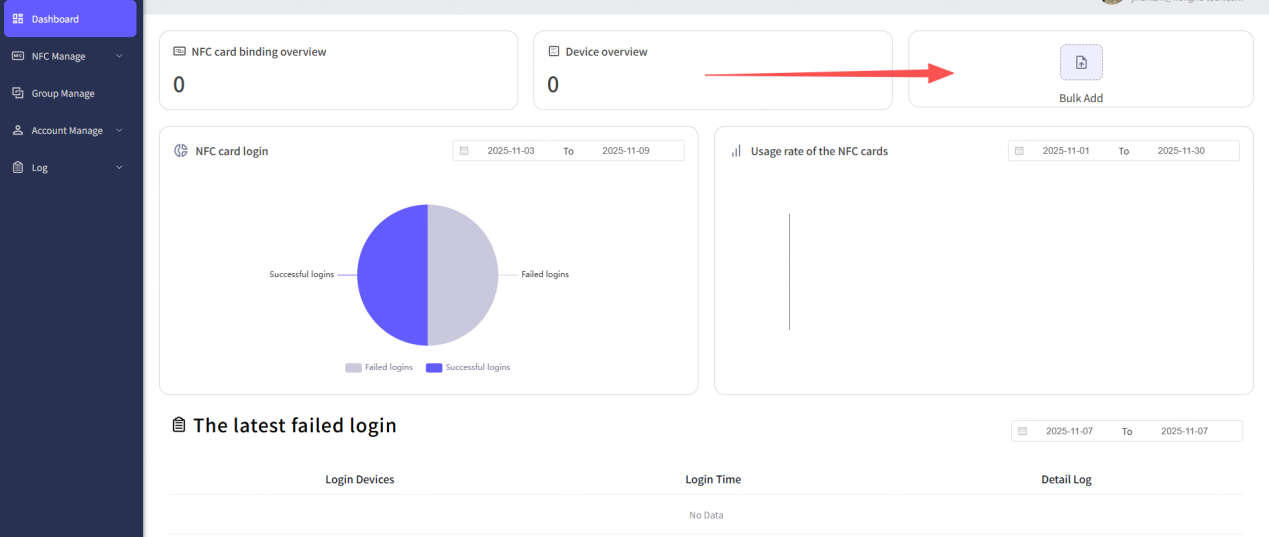1269x537 pixels.
Task: Click calendar icon in Usage rate date range
Action: [1019, 151]
